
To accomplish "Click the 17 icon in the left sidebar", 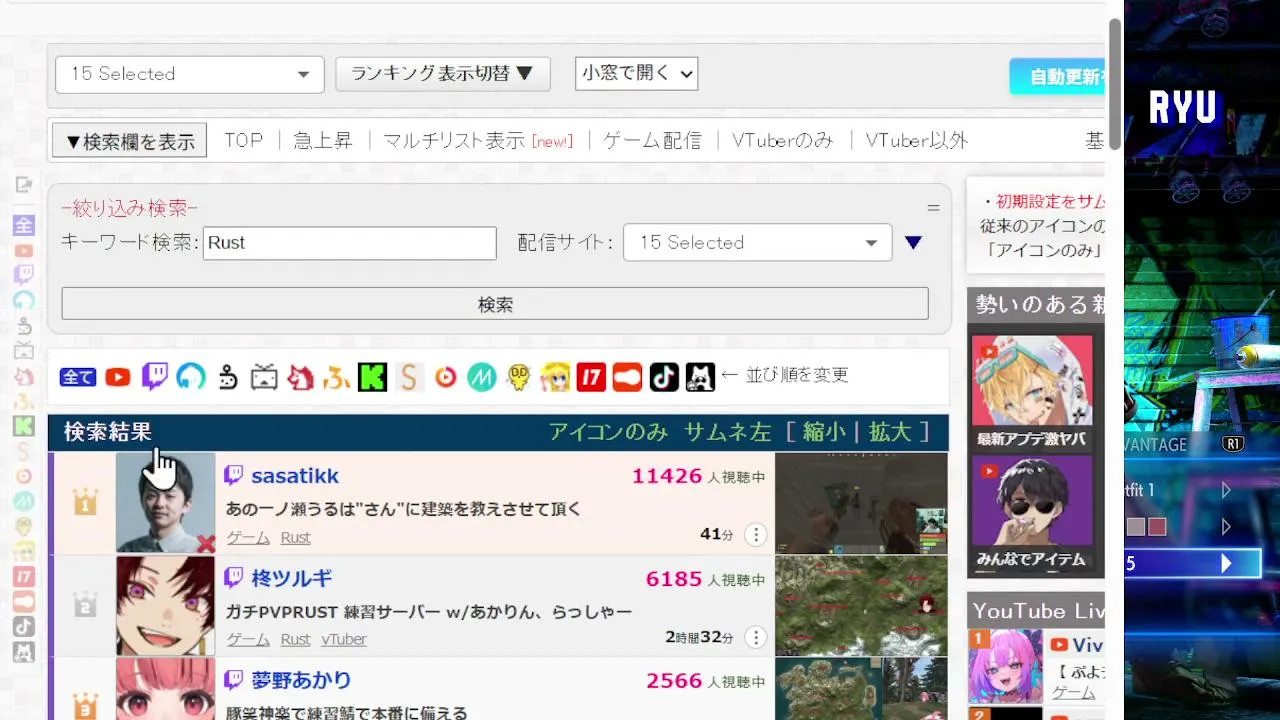I will tap(24, 577).
